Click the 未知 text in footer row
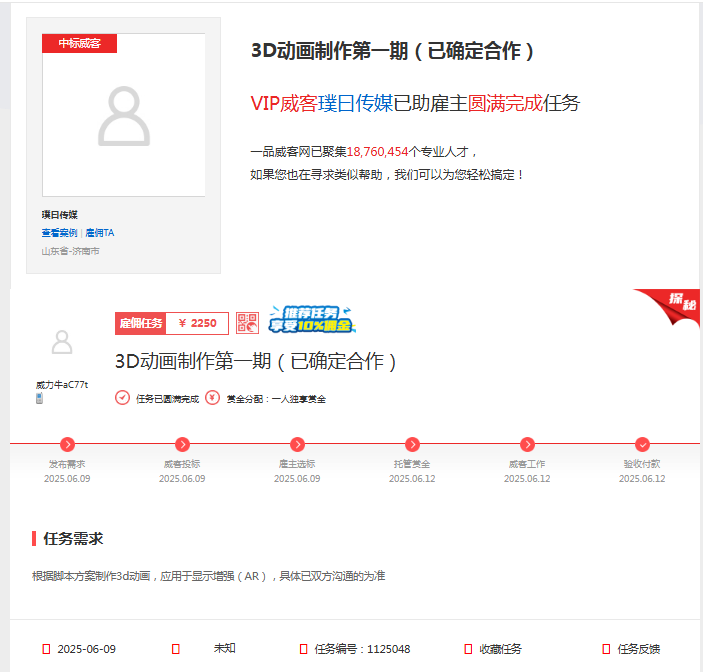Viewport: 703px width, 672px height. pyautogui.click(x=224, y=648)
